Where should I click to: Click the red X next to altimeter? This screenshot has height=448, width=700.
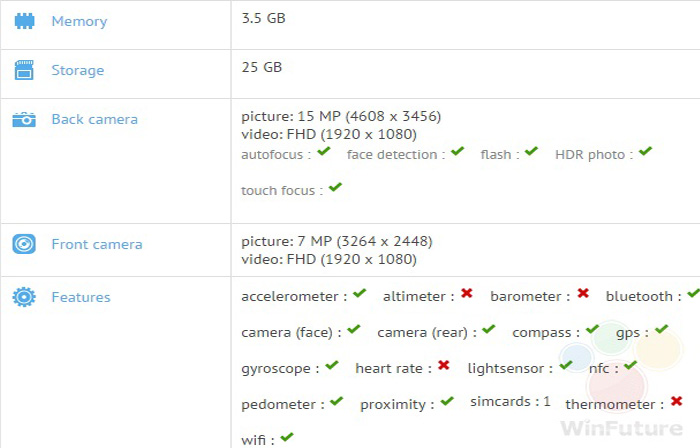click(467, 293)
